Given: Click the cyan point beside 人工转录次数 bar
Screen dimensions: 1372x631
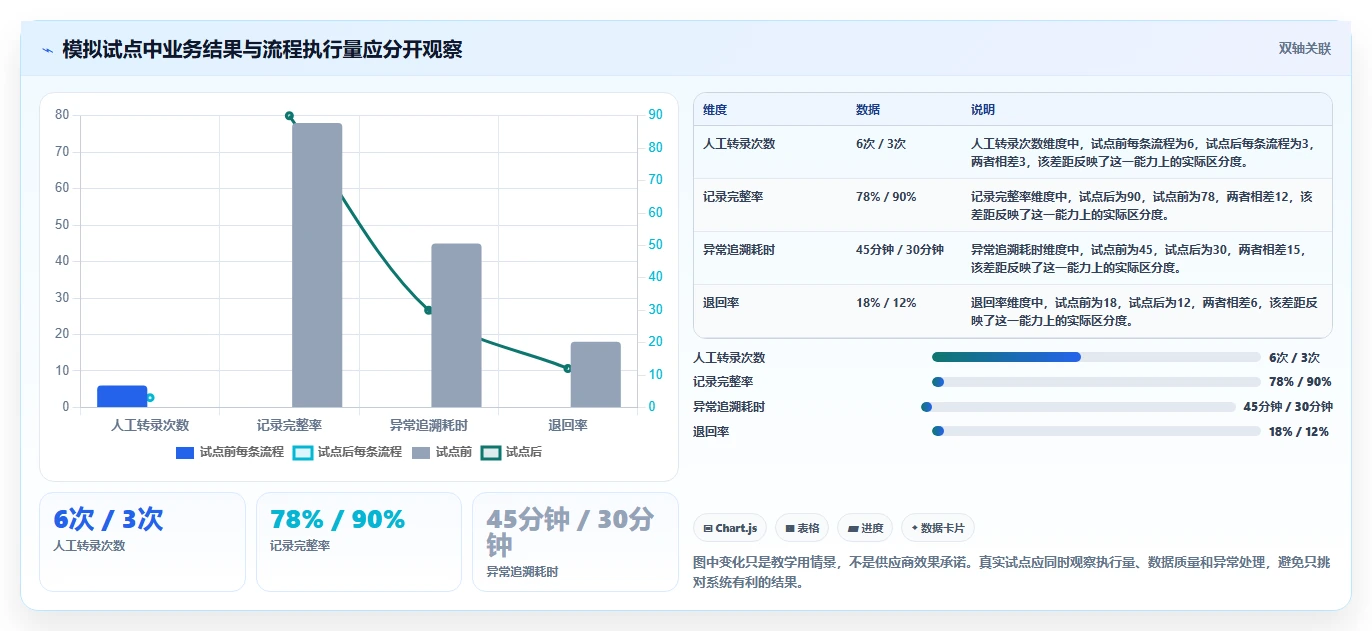Looking at the screenshot, I should 150,398.
